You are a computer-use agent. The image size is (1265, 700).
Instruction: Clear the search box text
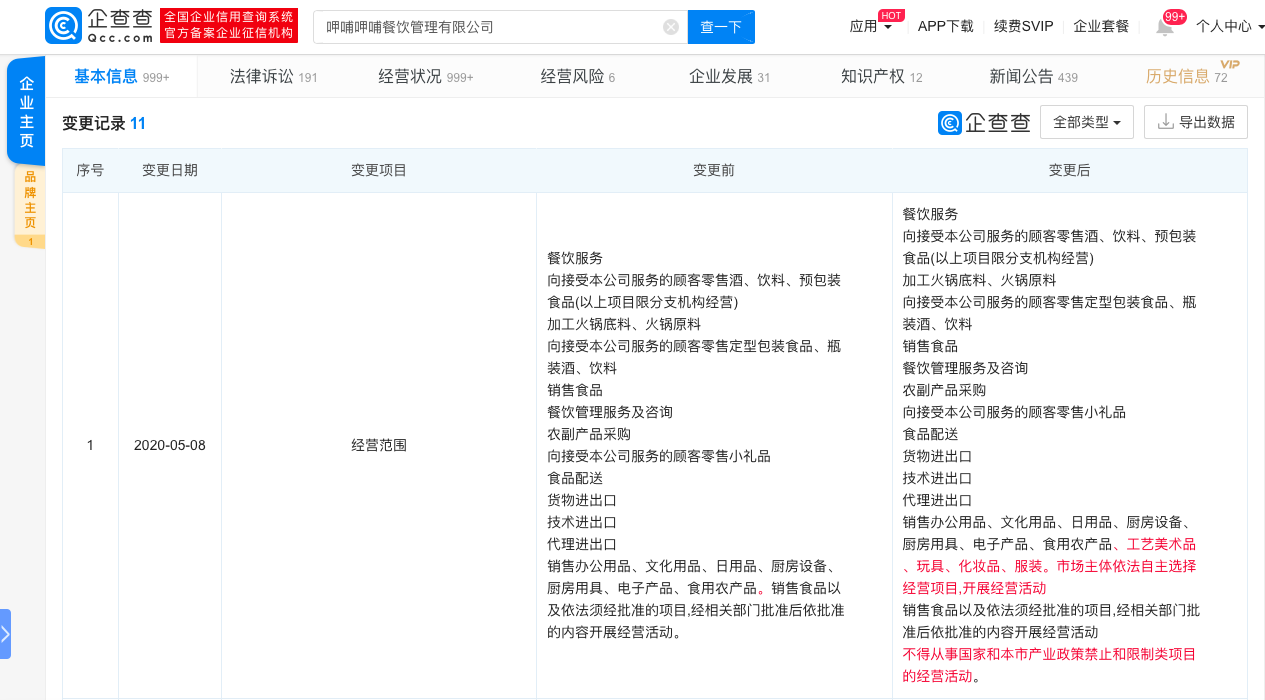tap(671, 27)
